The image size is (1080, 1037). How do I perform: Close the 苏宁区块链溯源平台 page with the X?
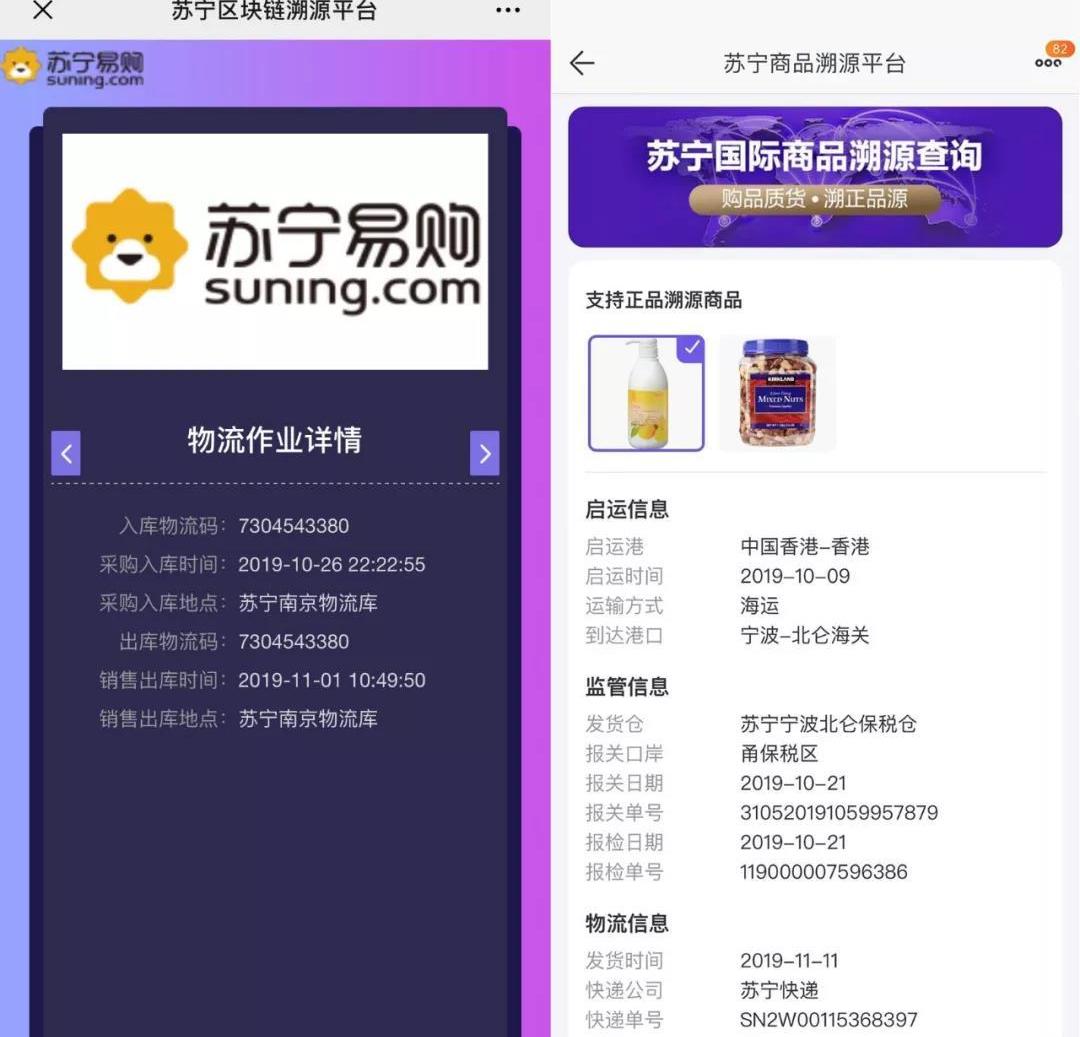tap(43, 11)
